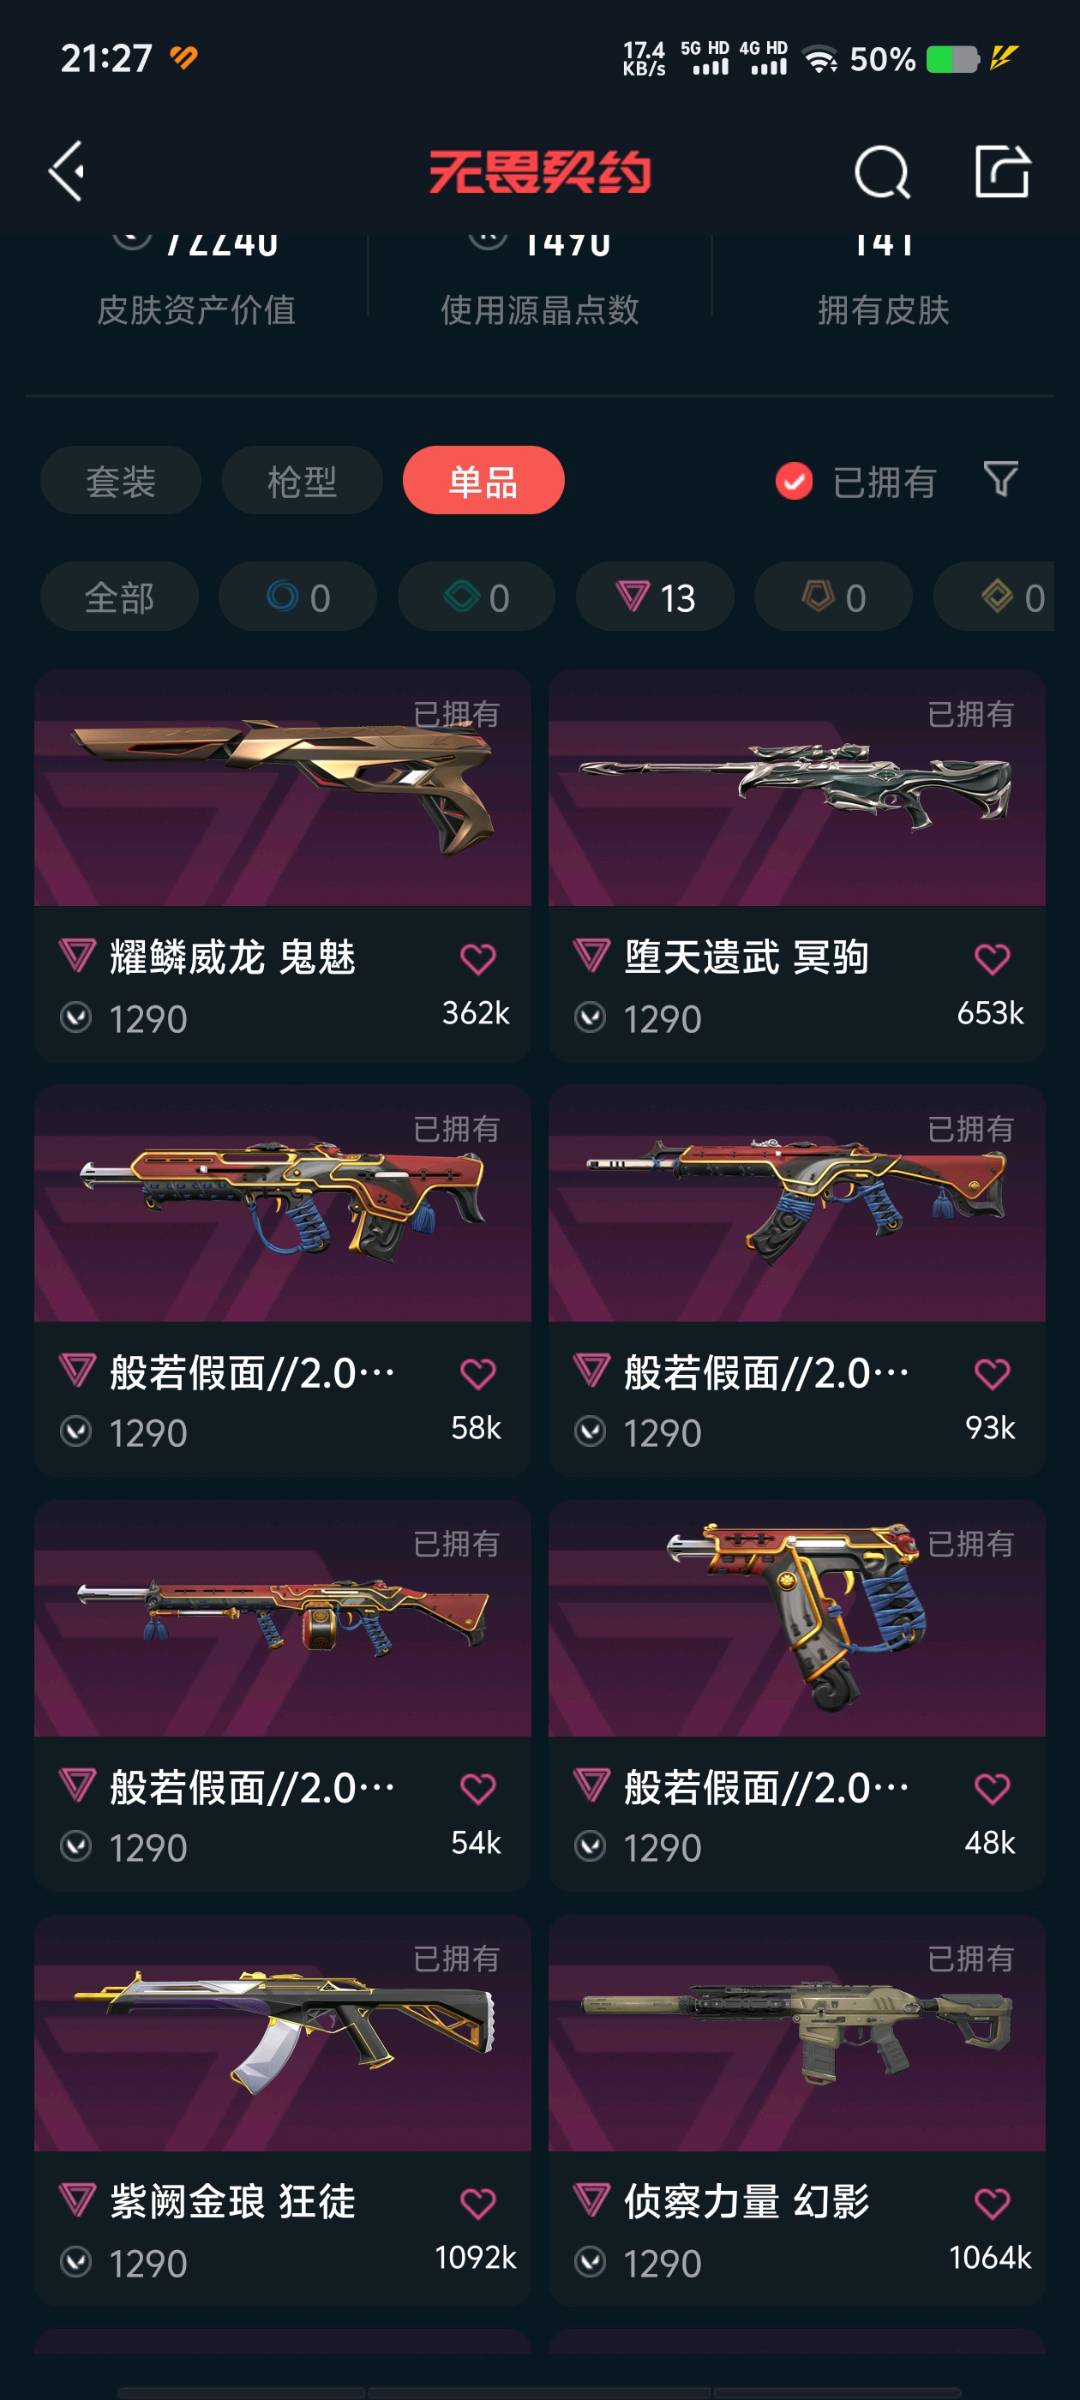The height and width of the screenshot is (2400, 1080).
Task: Filter by blue circle tier chip
Action: click(x=298, y=597)
